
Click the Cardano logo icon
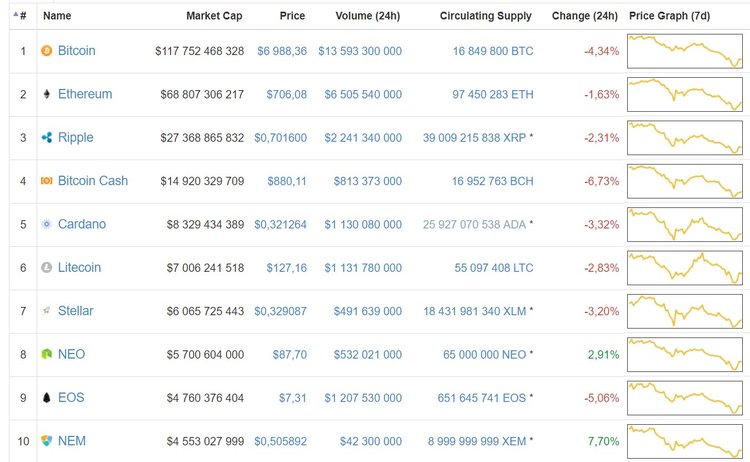(x=46, y=224)
